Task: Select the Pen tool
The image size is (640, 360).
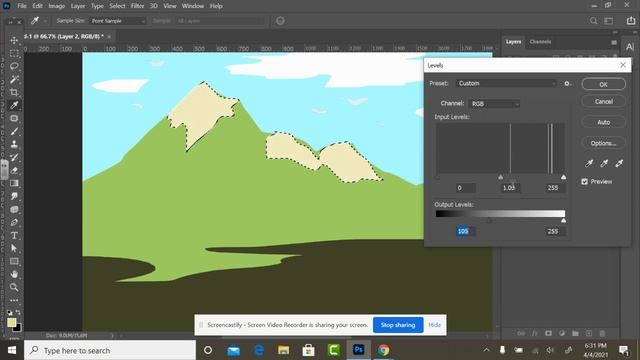Action: [14, 222]
